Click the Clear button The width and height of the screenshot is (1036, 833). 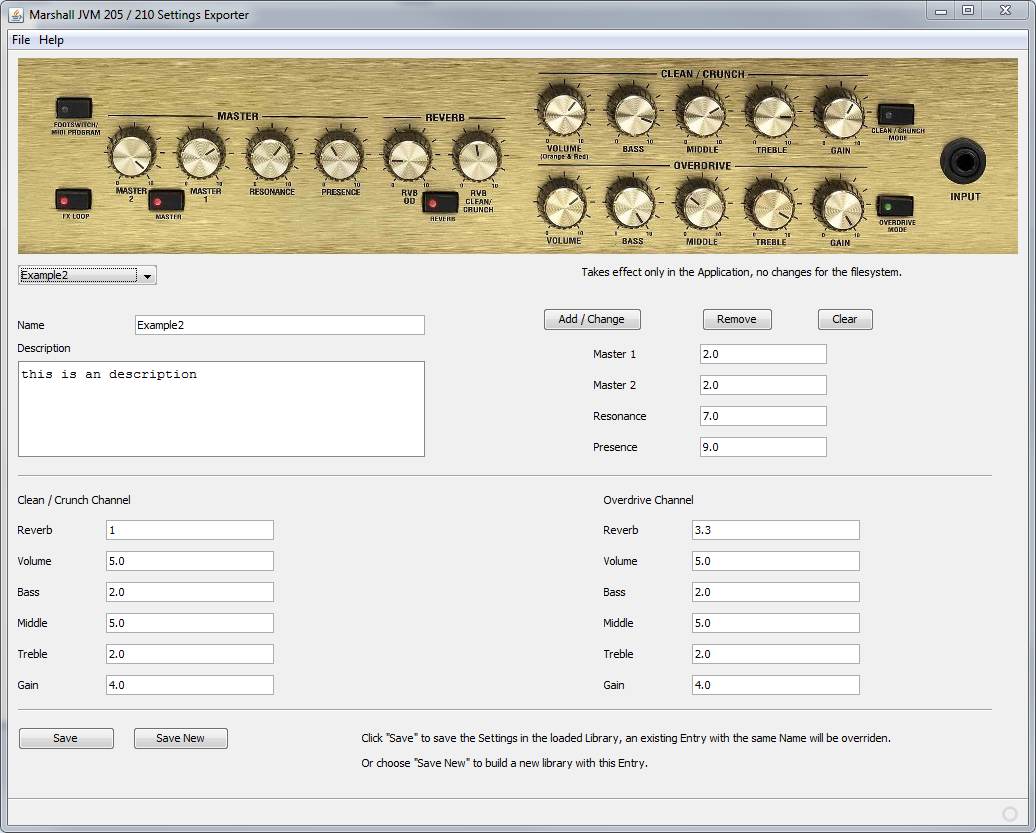pyautogui.click(x=845, y=319)
